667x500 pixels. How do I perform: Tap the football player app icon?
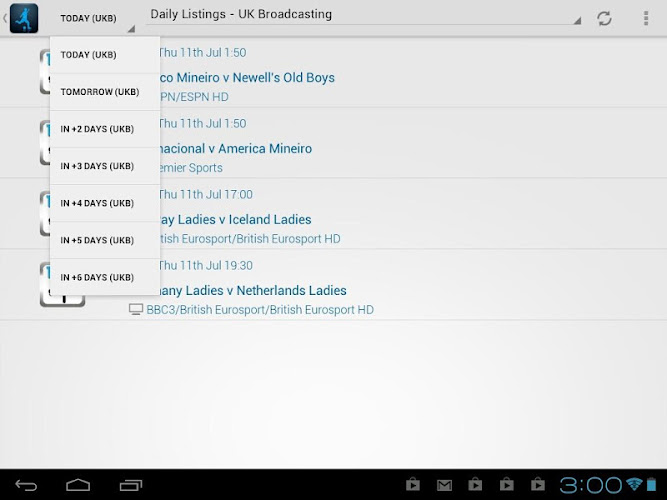24,18
